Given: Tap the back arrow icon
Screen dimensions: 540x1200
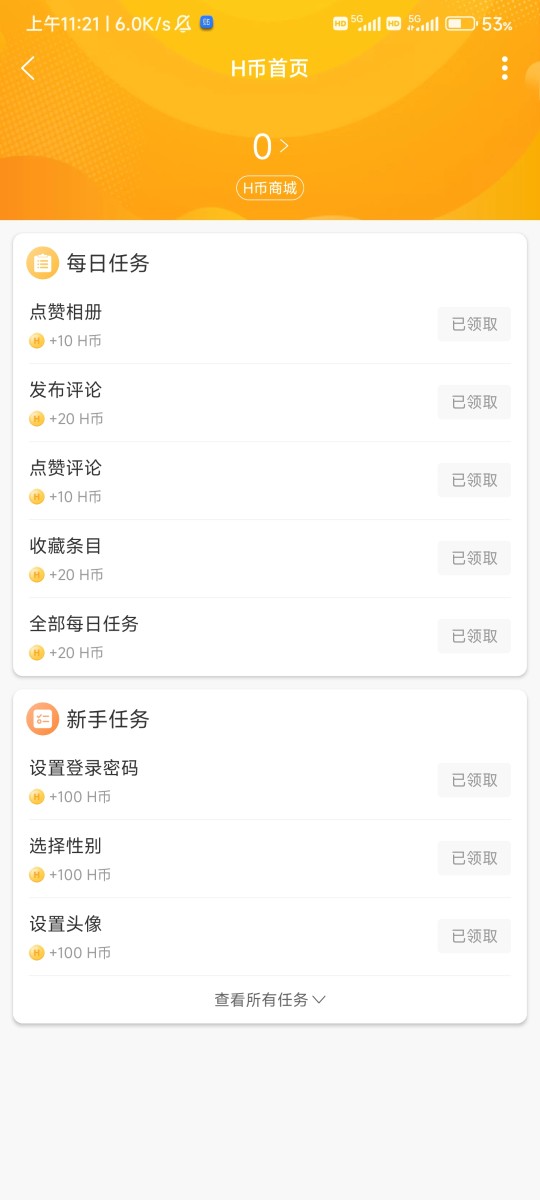Looking at the screenshot, I should (28, 68).
